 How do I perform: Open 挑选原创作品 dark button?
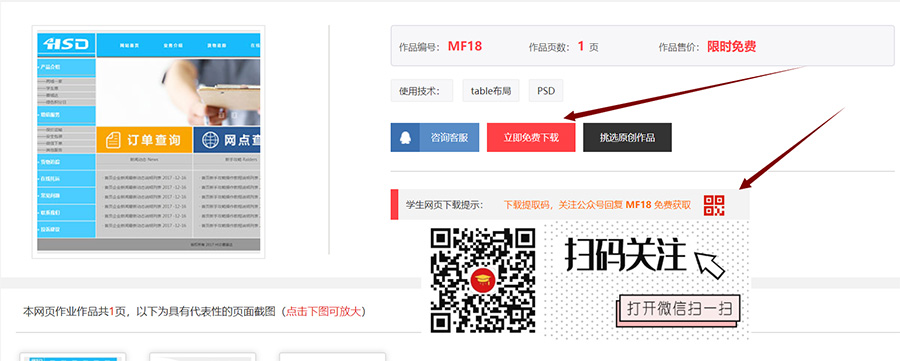(x=627, y=138)
